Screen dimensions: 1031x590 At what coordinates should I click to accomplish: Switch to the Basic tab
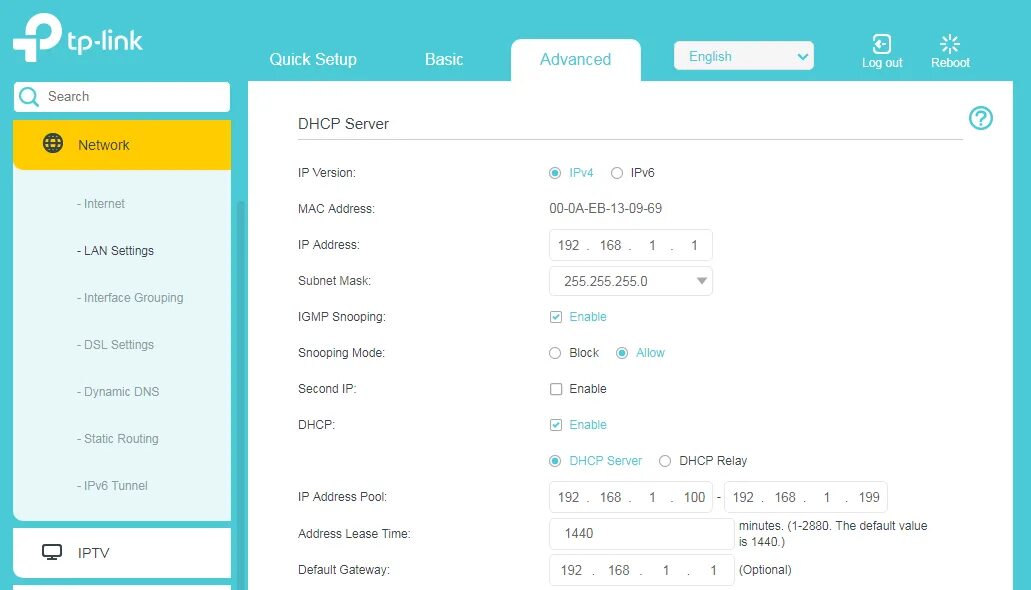(x=444, y=59)
